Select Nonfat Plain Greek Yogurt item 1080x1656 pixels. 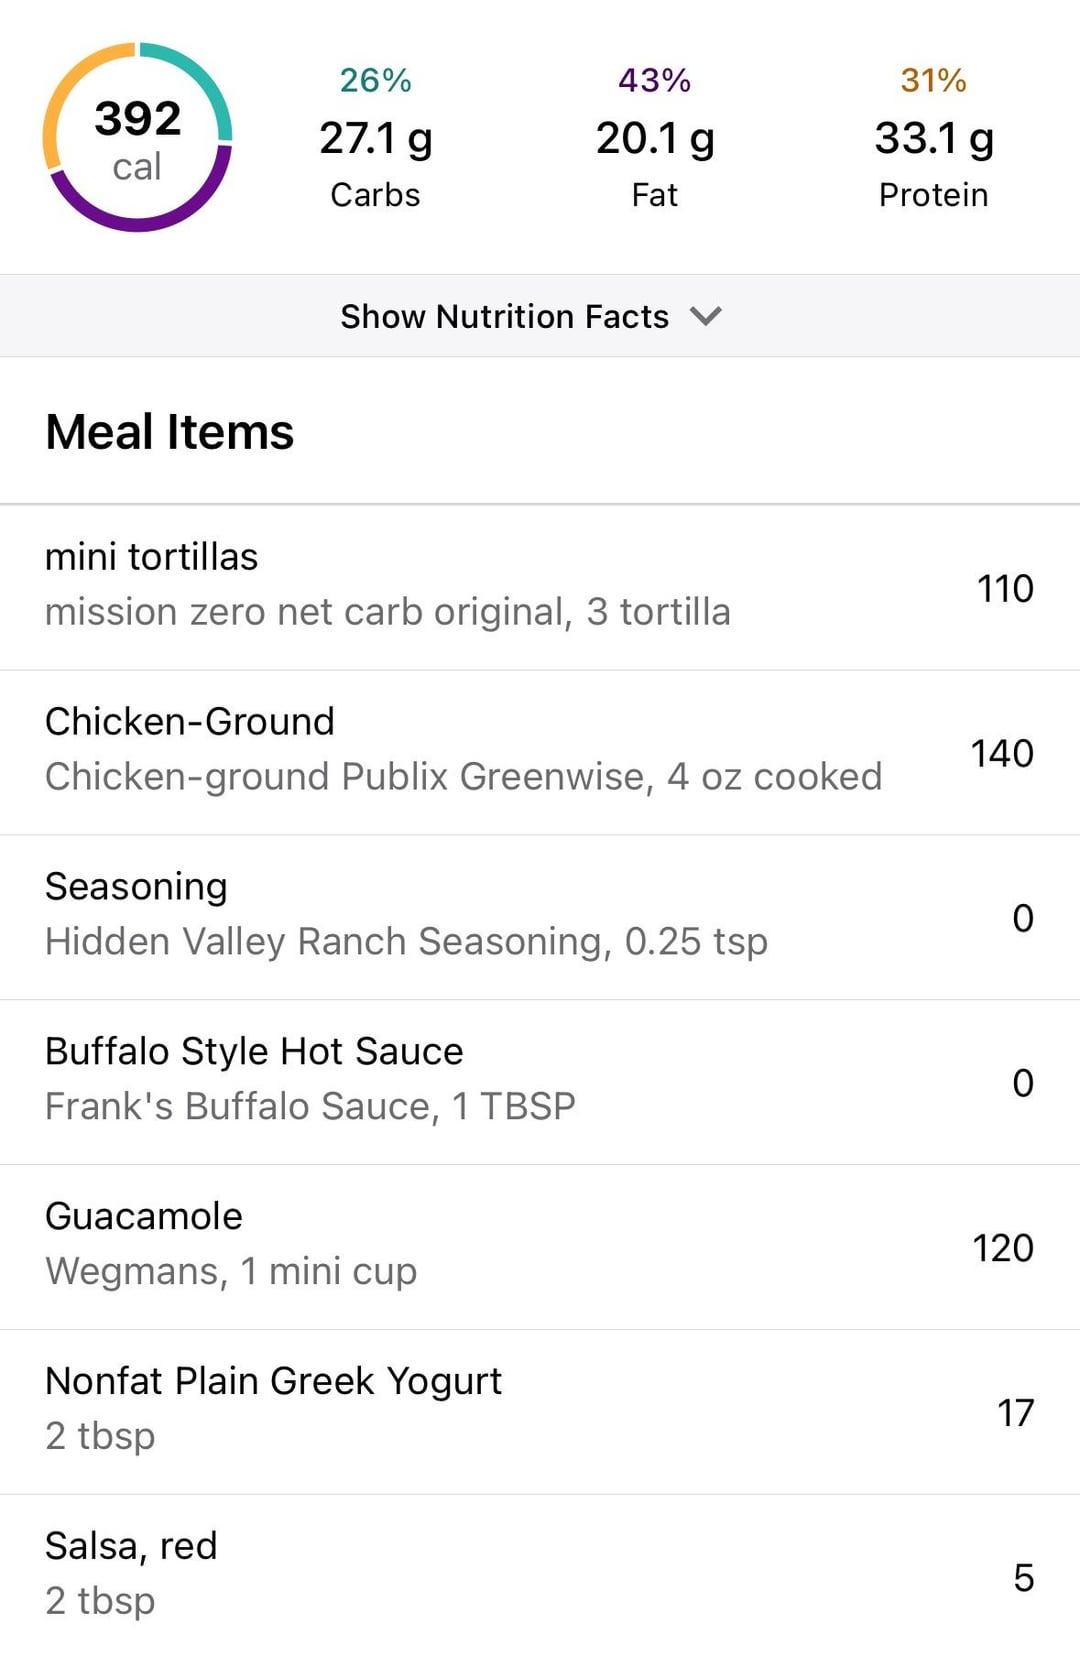pos(540,1412)
